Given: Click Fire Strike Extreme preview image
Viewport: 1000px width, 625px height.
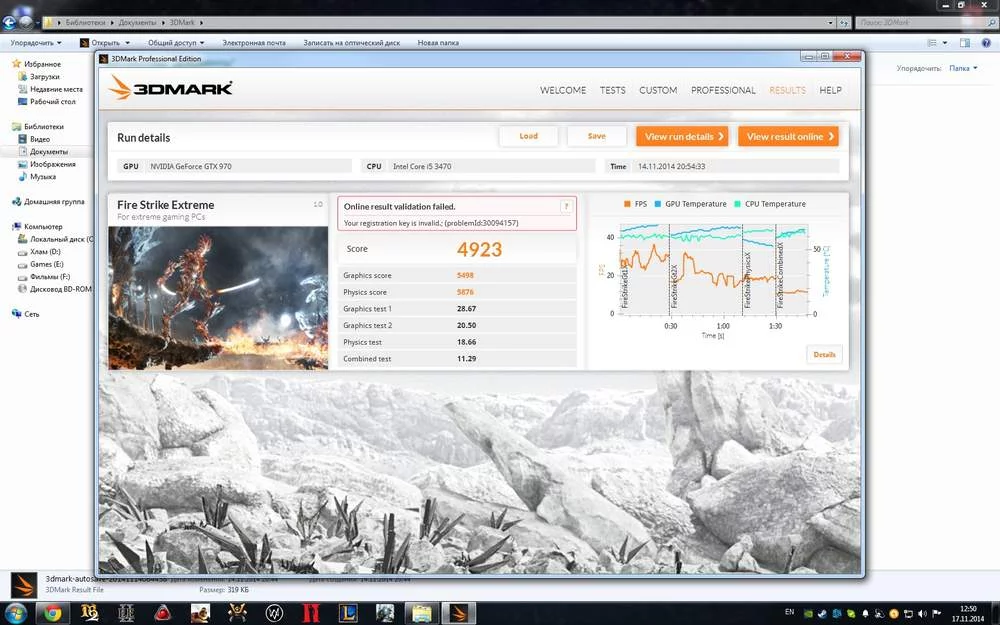Looking at the screenshot, I should pyautogui.click(x=218, y=298).
